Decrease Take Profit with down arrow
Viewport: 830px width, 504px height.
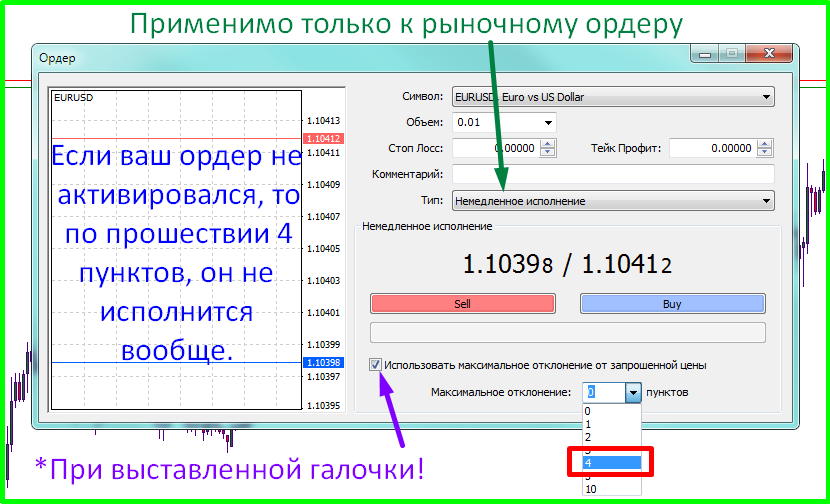pos(764,152)
